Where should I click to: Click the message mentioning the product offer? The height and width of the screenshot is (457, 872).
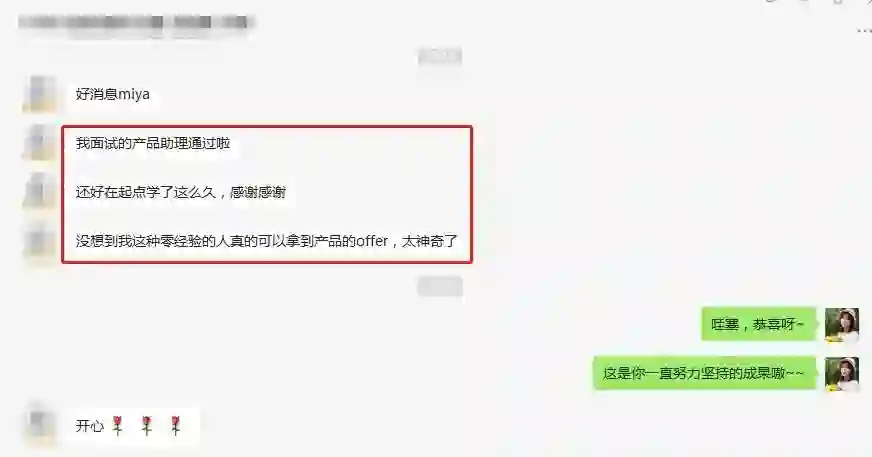tap(267, 241)
